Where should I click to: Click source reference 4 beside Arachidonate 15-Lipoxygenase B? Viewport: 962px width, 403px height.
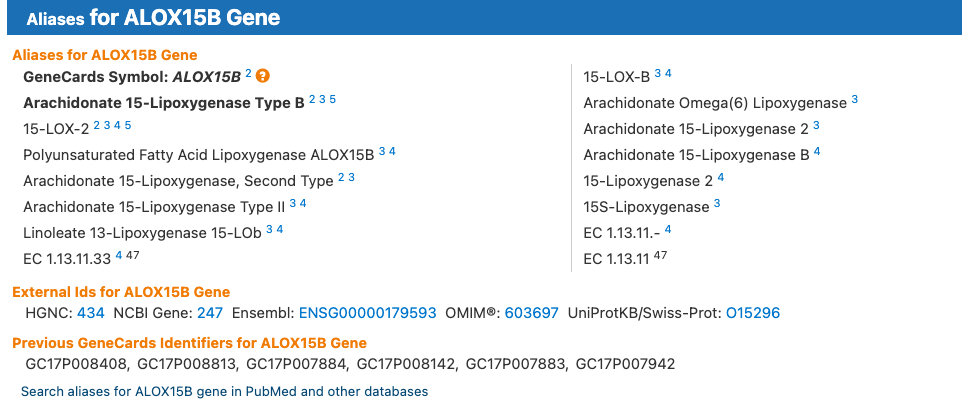pos(817,151)
